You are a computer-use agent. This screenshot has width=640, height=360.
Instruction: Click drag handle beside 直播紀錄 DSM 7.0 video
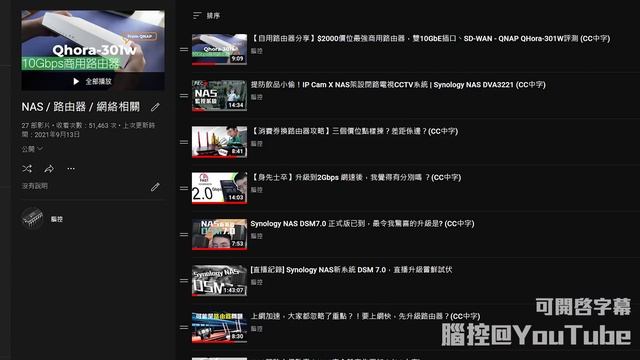click(x=184, y=281)
